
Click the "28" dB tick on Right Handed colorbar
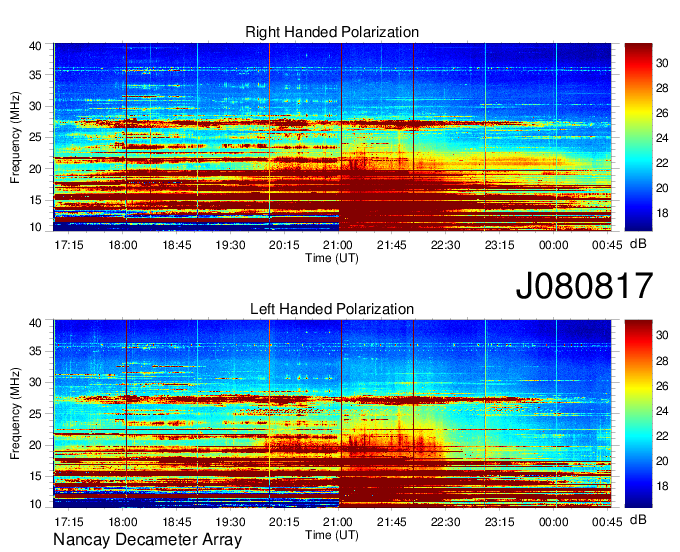point(662,88)
